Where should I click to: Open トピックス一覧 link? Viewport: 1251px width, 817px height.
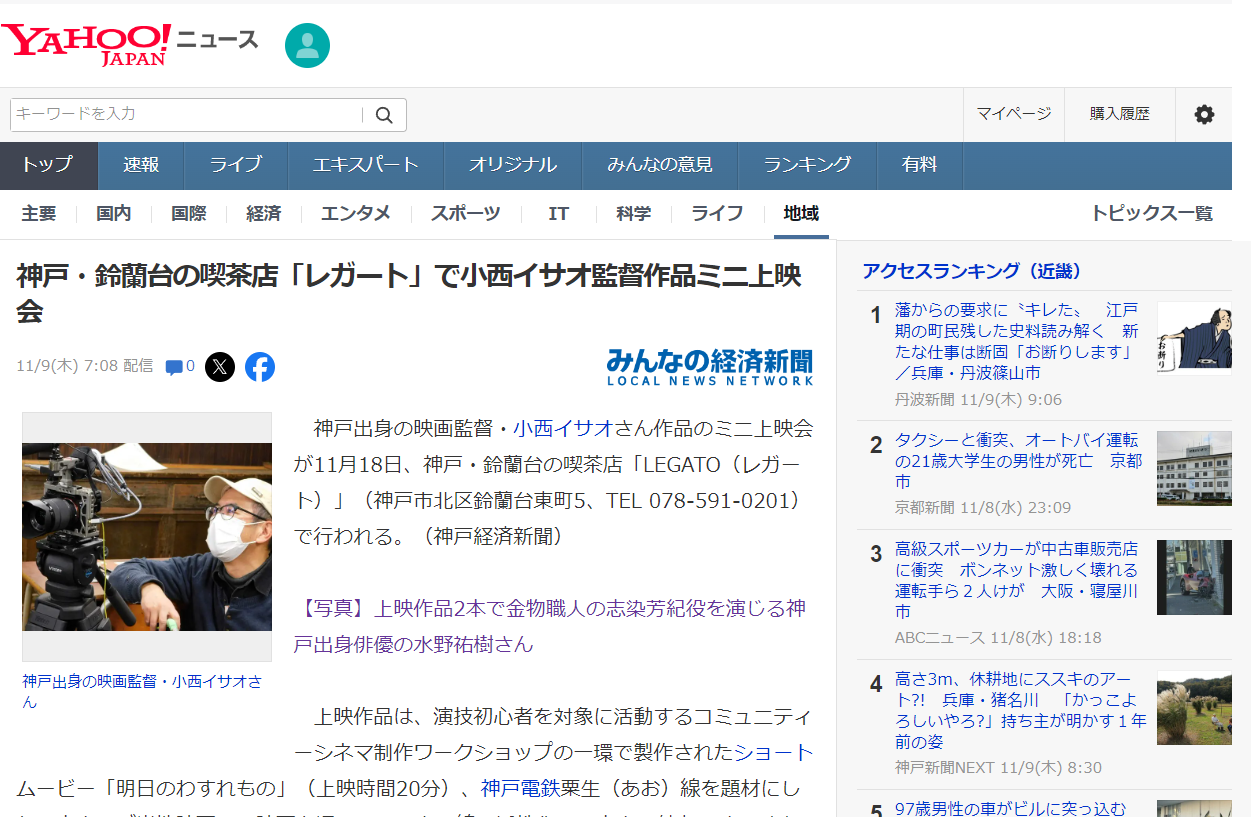click(1151, 214)
